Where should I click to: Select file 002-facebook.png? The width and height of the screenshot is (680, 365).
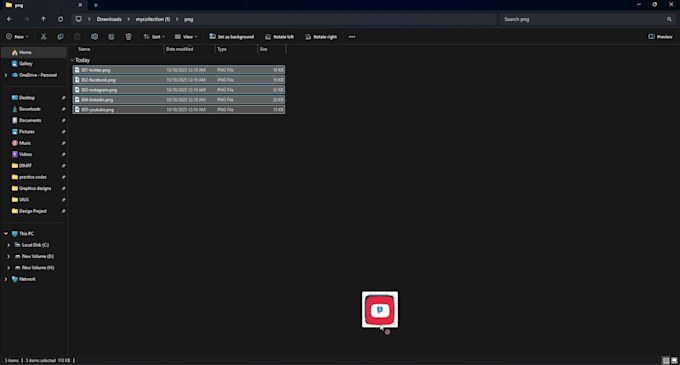179,80
